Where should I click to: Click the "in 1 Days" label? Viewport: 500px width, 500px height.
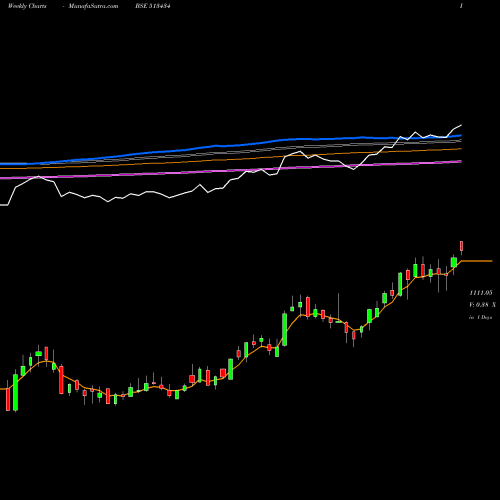(x=481, y=317)
